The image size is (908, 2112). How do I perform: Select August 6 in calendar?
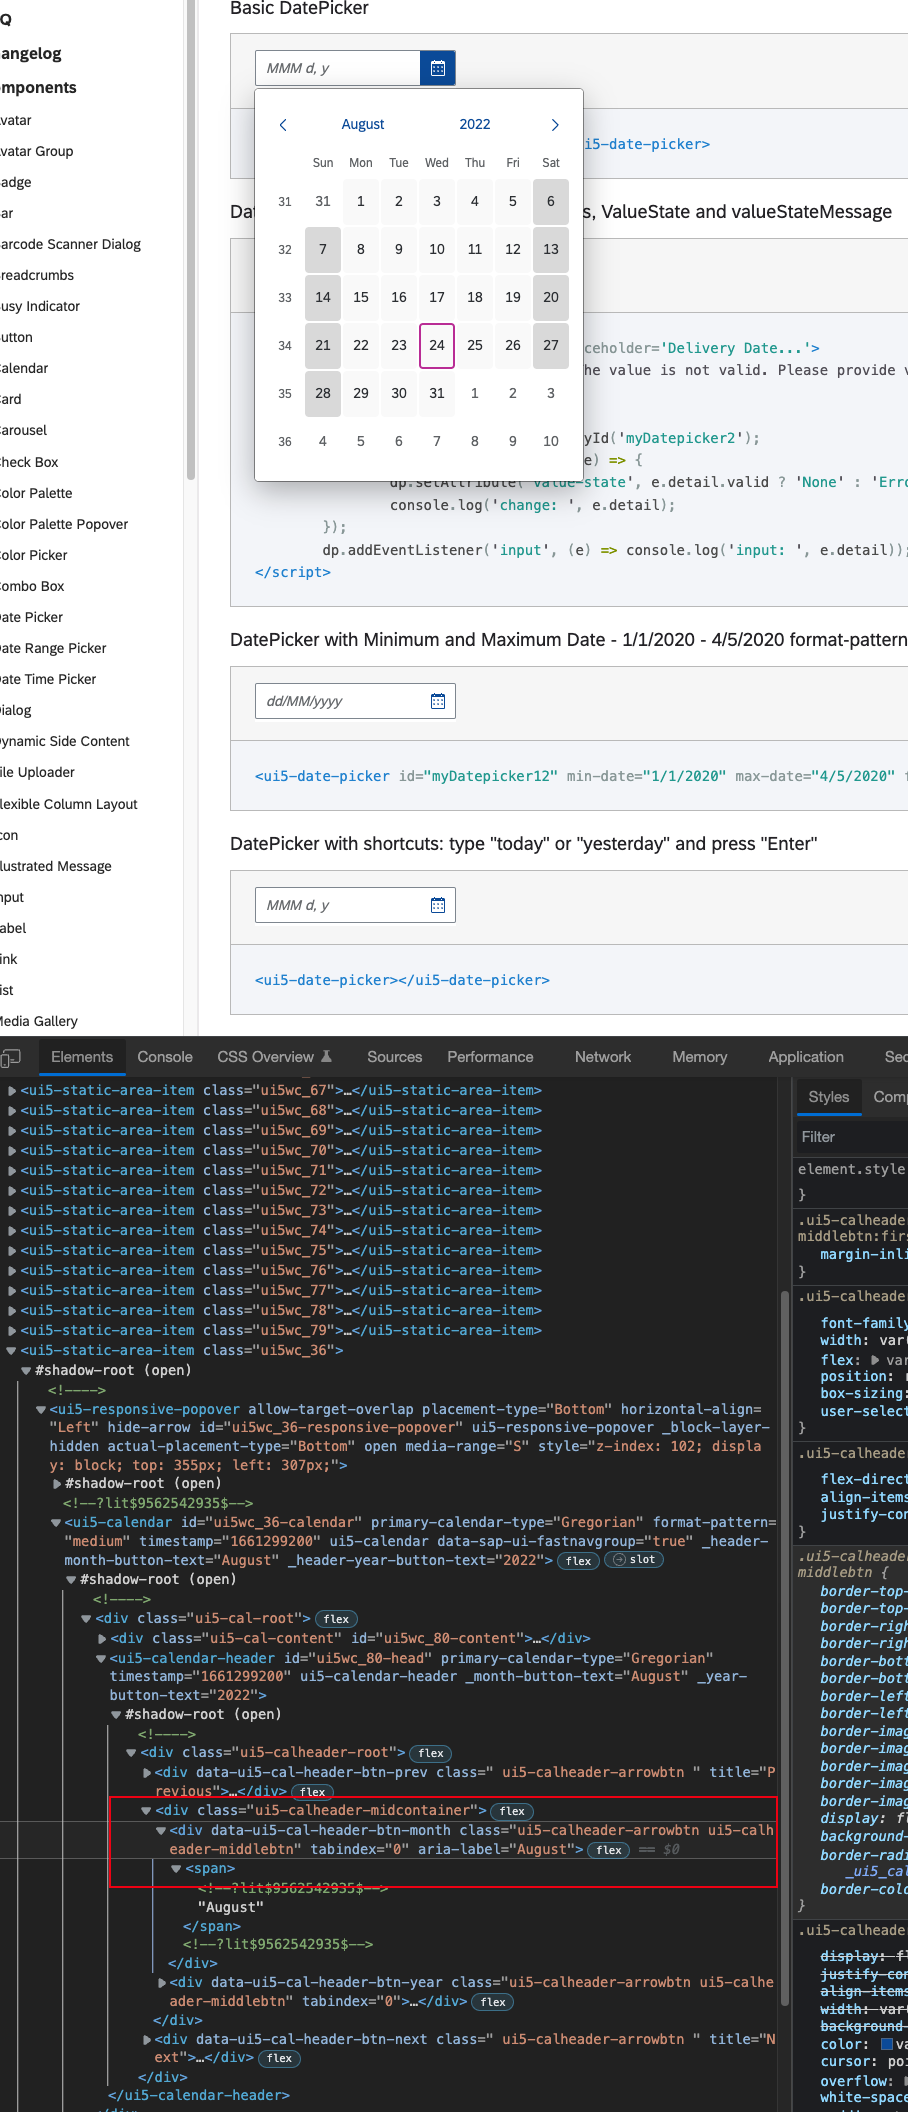pos(551,201)
